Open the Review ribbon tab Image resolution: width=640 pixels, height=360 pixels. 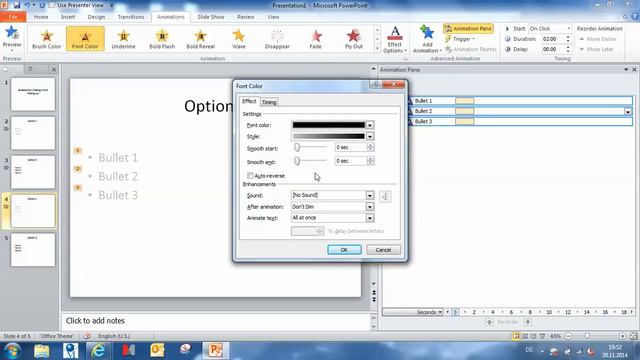click(x=246, y=17)
